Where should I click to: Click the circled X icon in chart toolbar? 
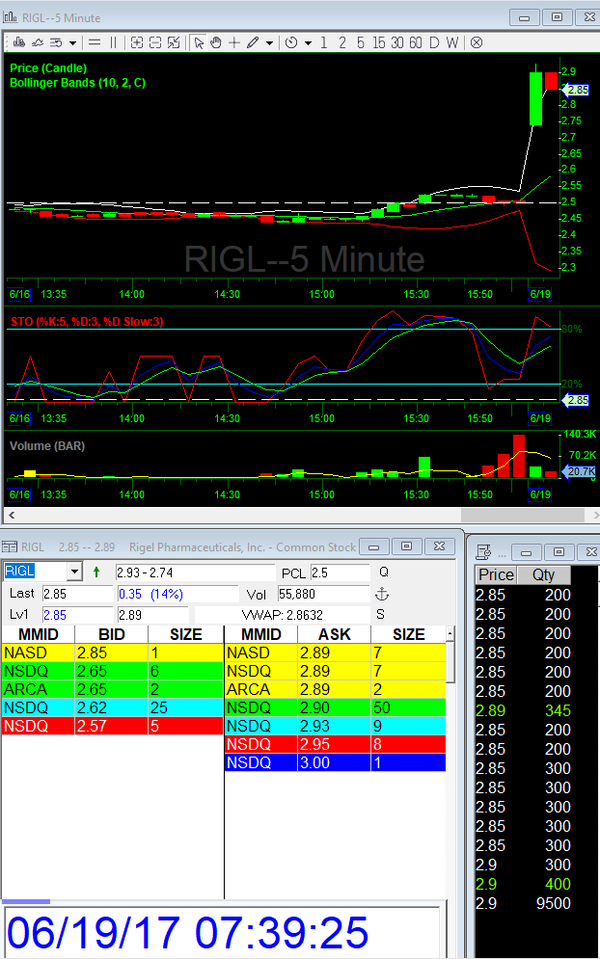(476, 42)
